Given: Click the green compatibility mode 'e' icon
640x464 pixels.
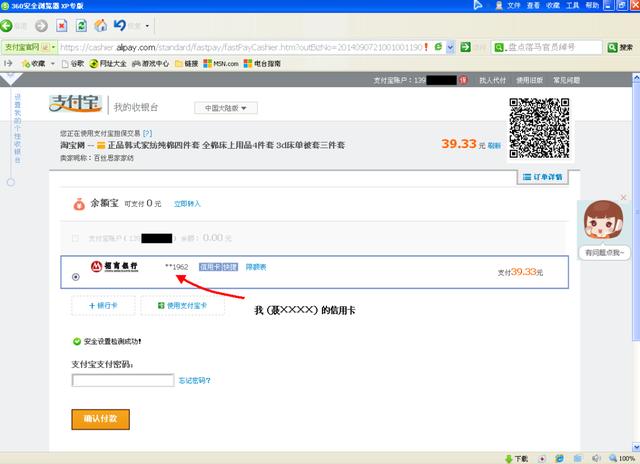Looking at the screenshot, I should coord(438,47).
